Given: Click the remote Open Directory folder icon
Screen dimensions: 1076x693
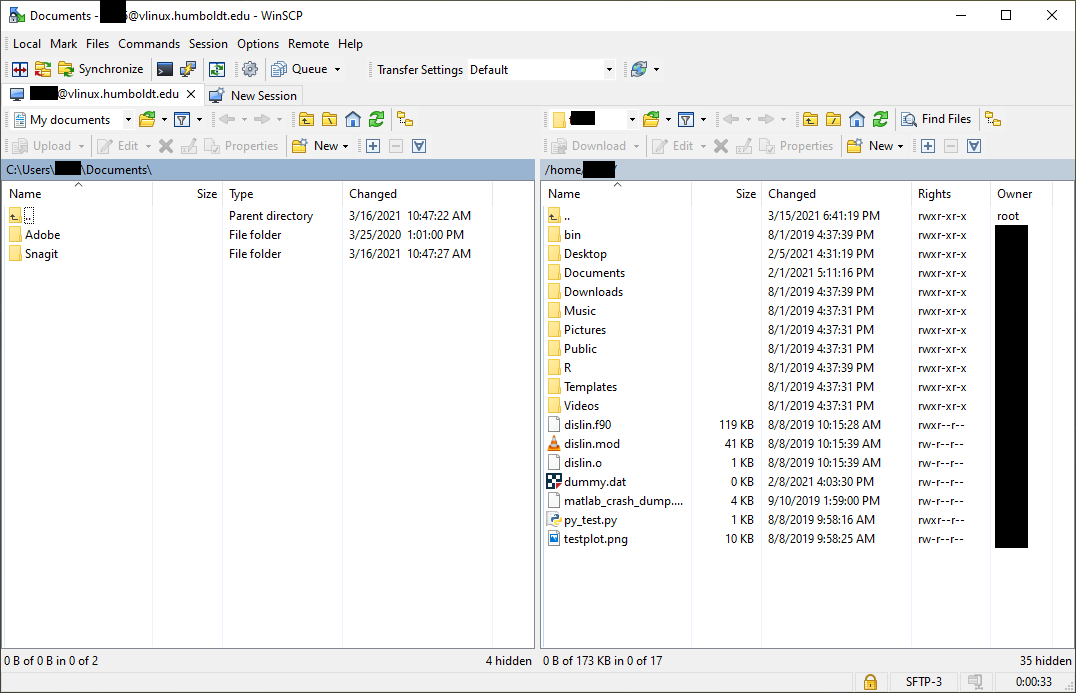Looking at the screenshot, I should [651, 119].
